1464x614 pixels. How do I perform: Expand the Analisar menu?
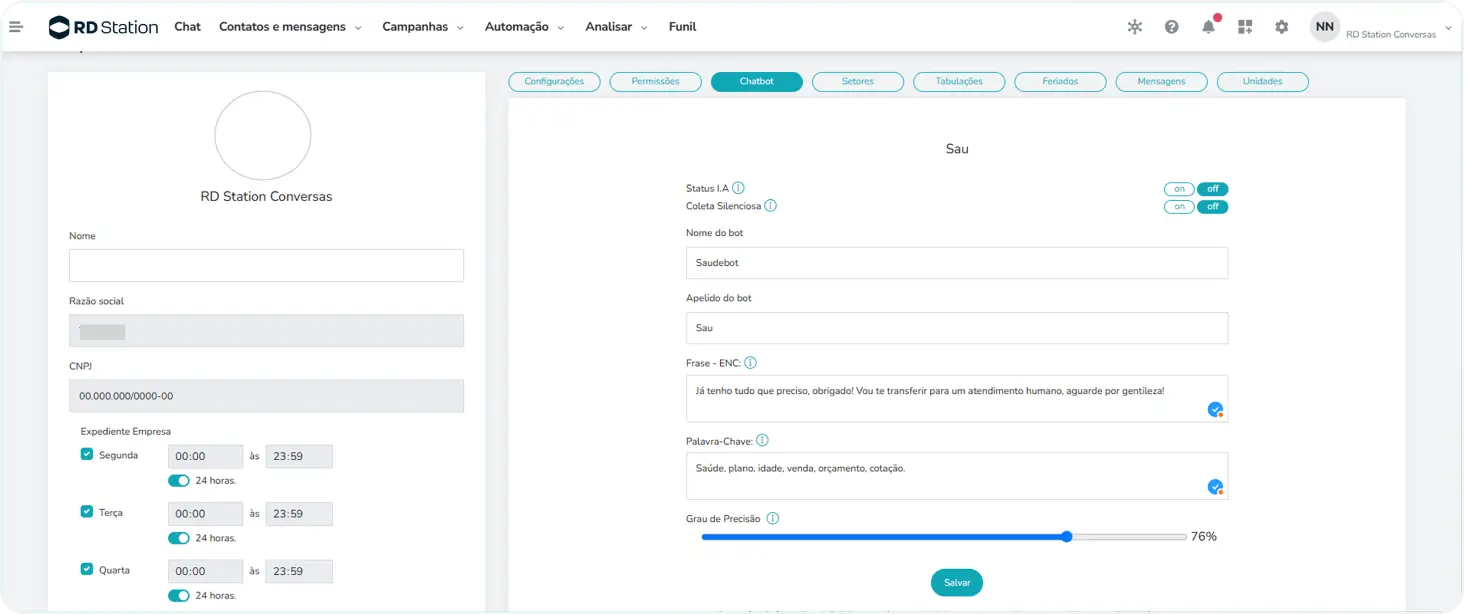point(617,27)
